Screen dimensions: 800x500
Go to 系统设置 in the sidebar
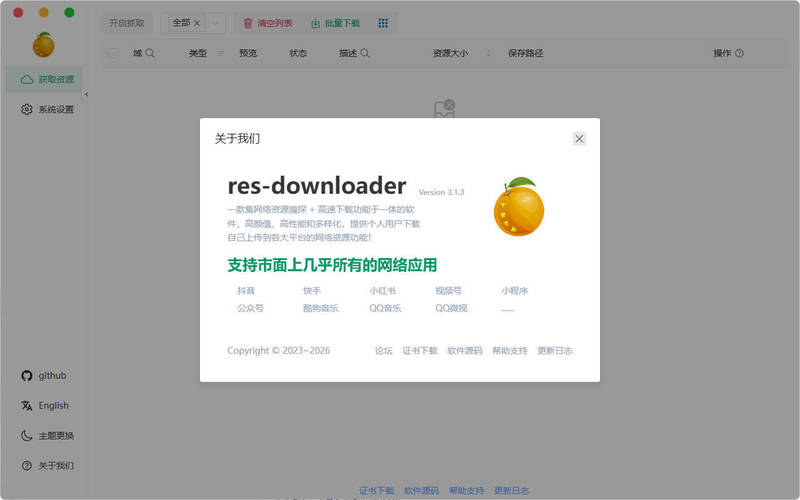click(47, 109)
